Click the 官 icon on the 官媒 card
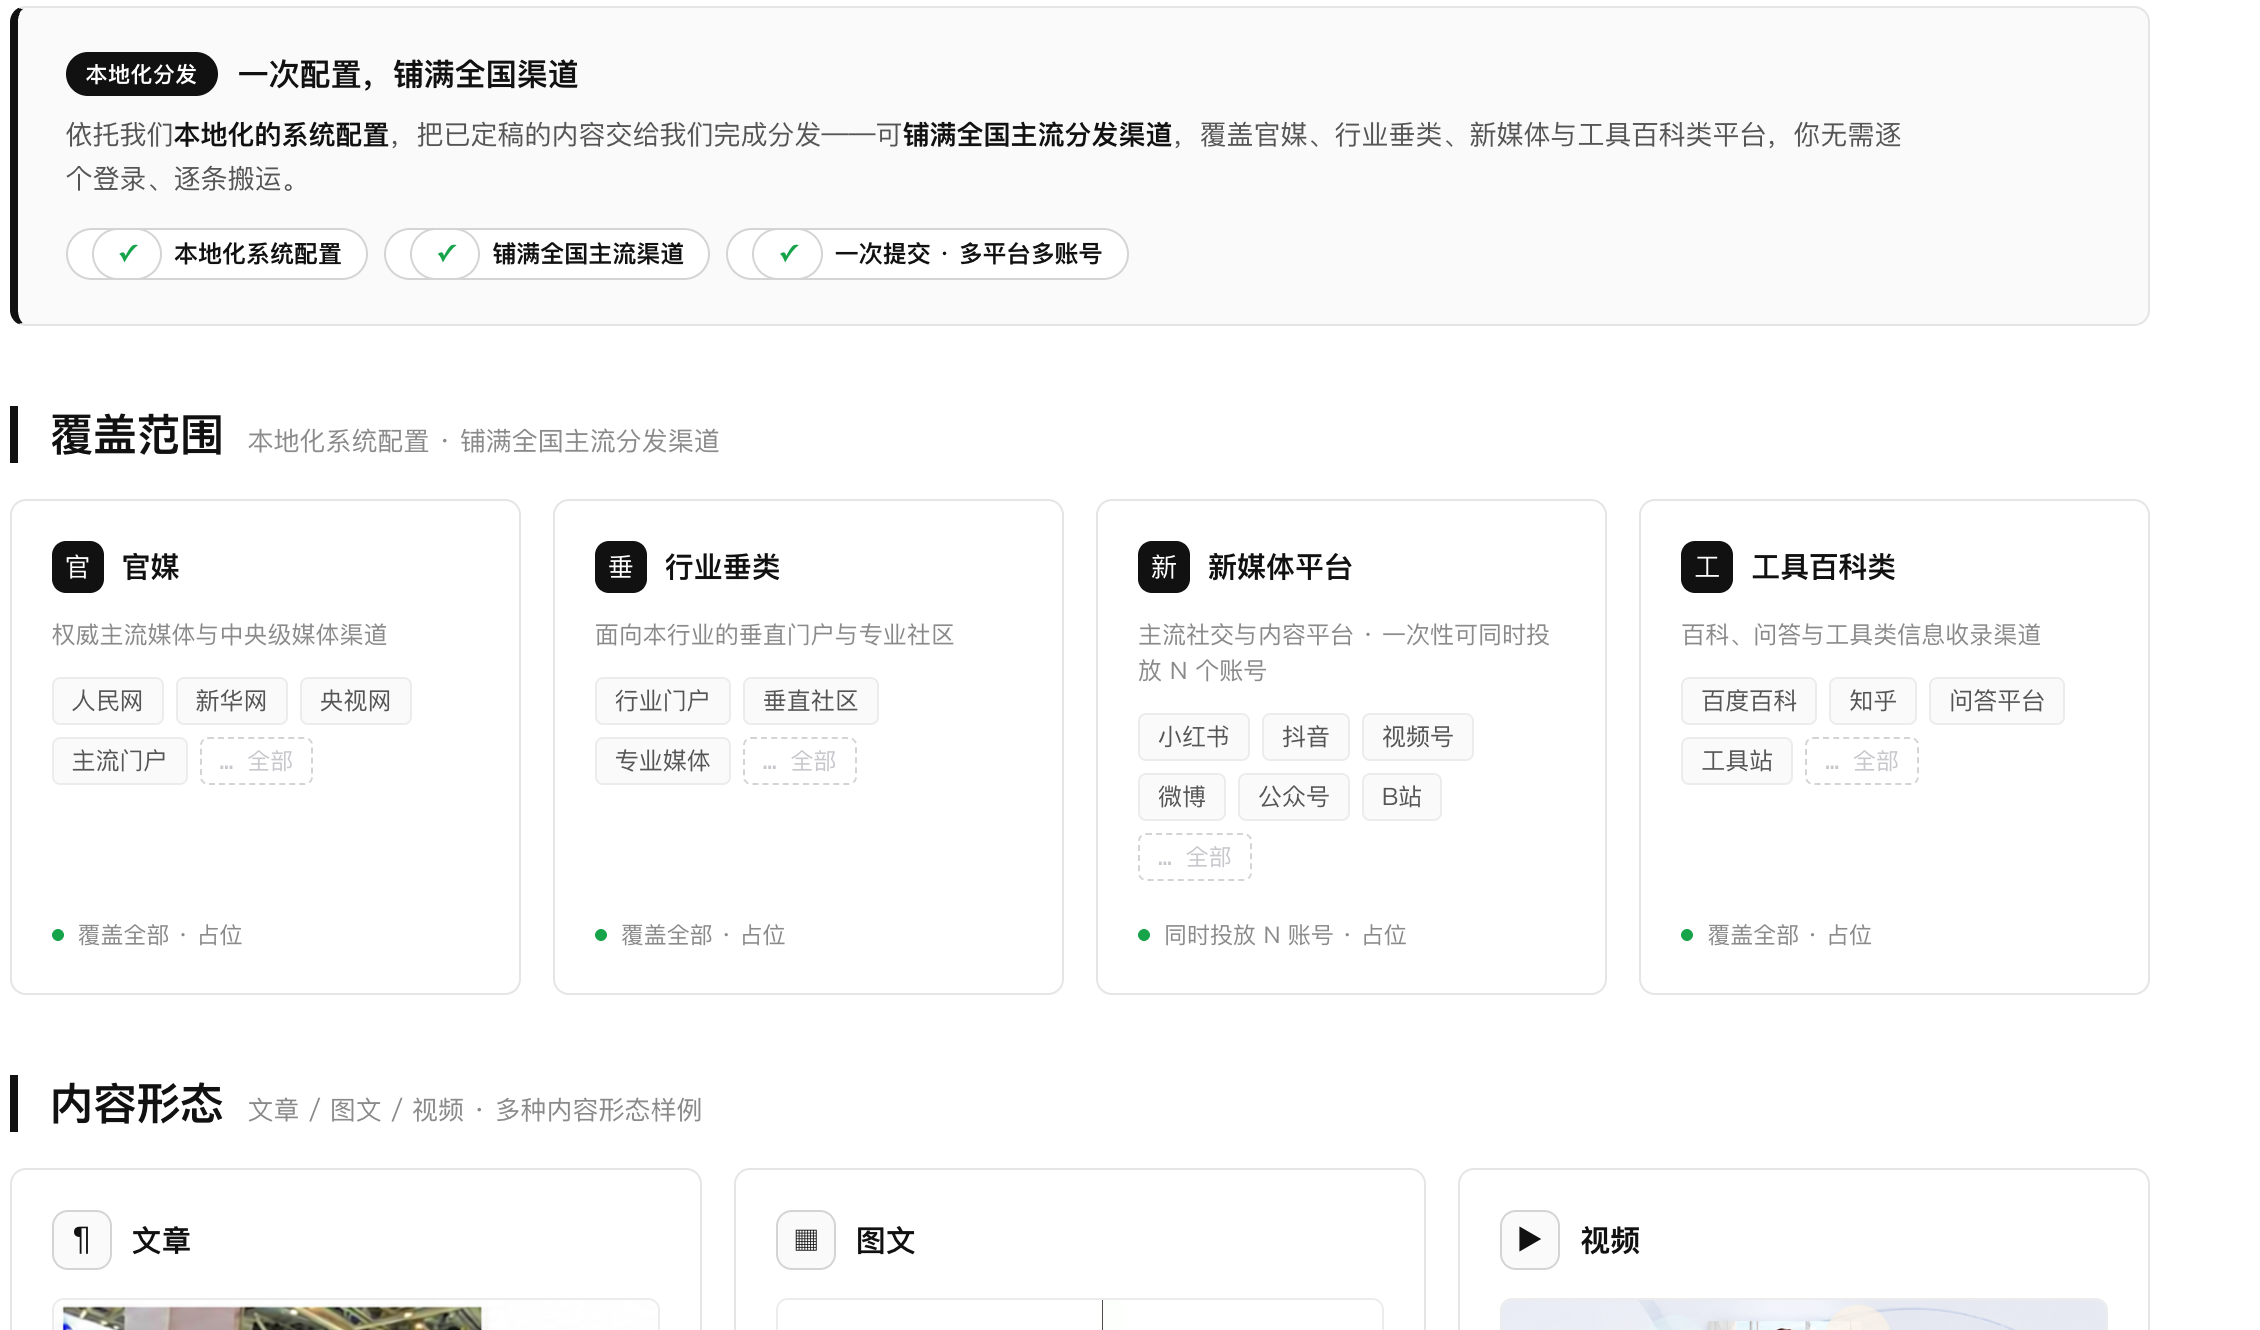 pos(78,567)
